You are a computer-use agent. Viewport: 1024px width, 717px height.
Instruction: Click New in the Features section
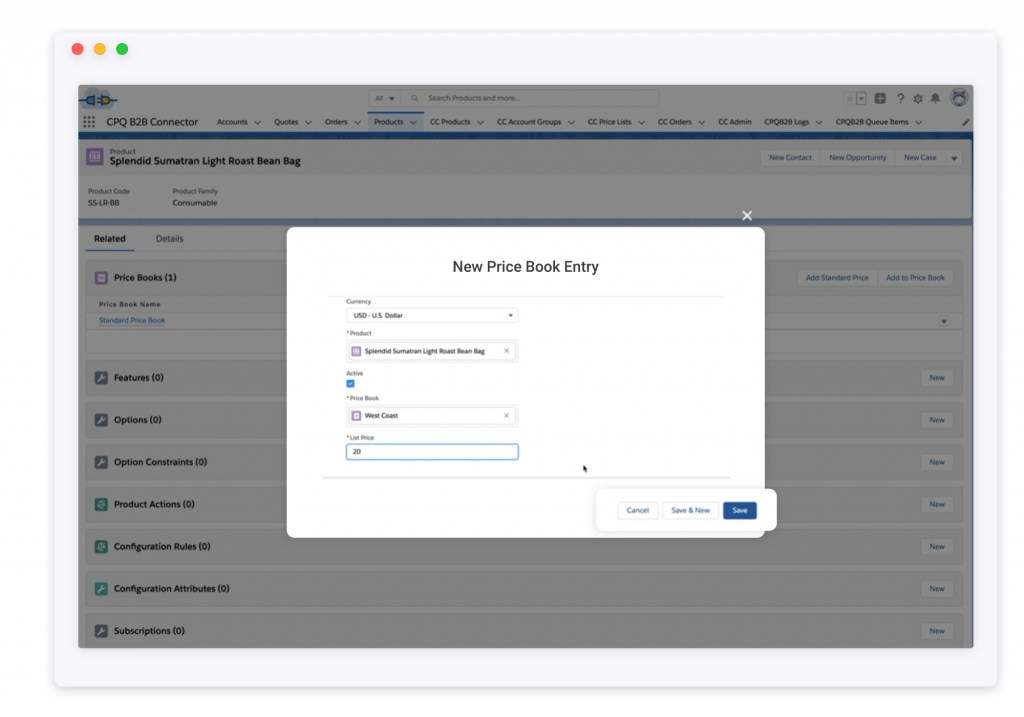[936, 378]
